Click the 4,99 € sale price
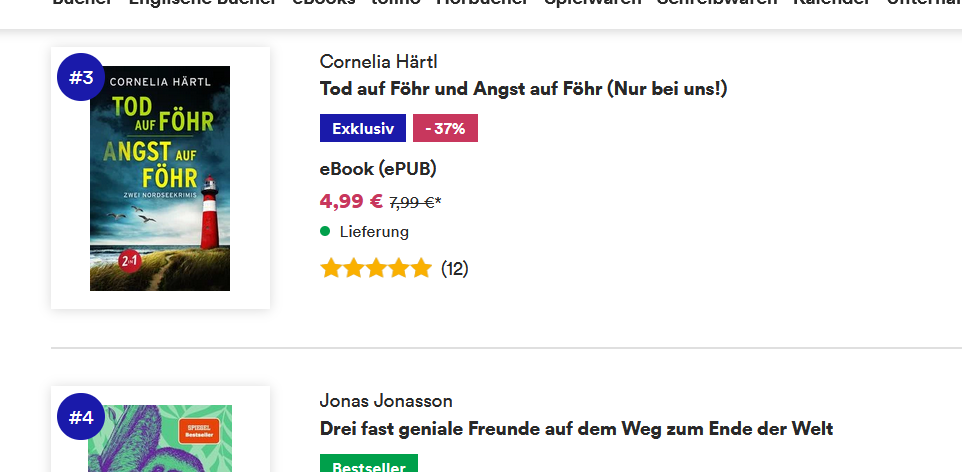 click(351, 201)
